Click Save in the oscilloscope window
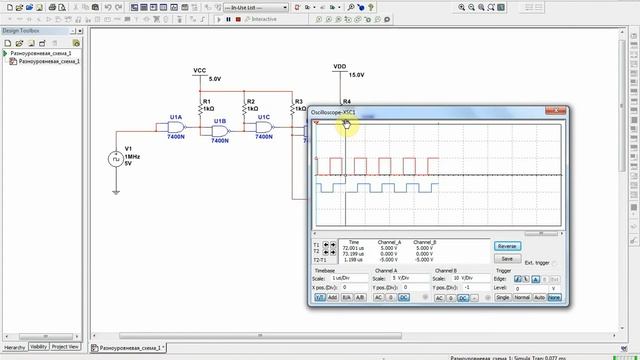640x360 pixels. tap(507, 259)
